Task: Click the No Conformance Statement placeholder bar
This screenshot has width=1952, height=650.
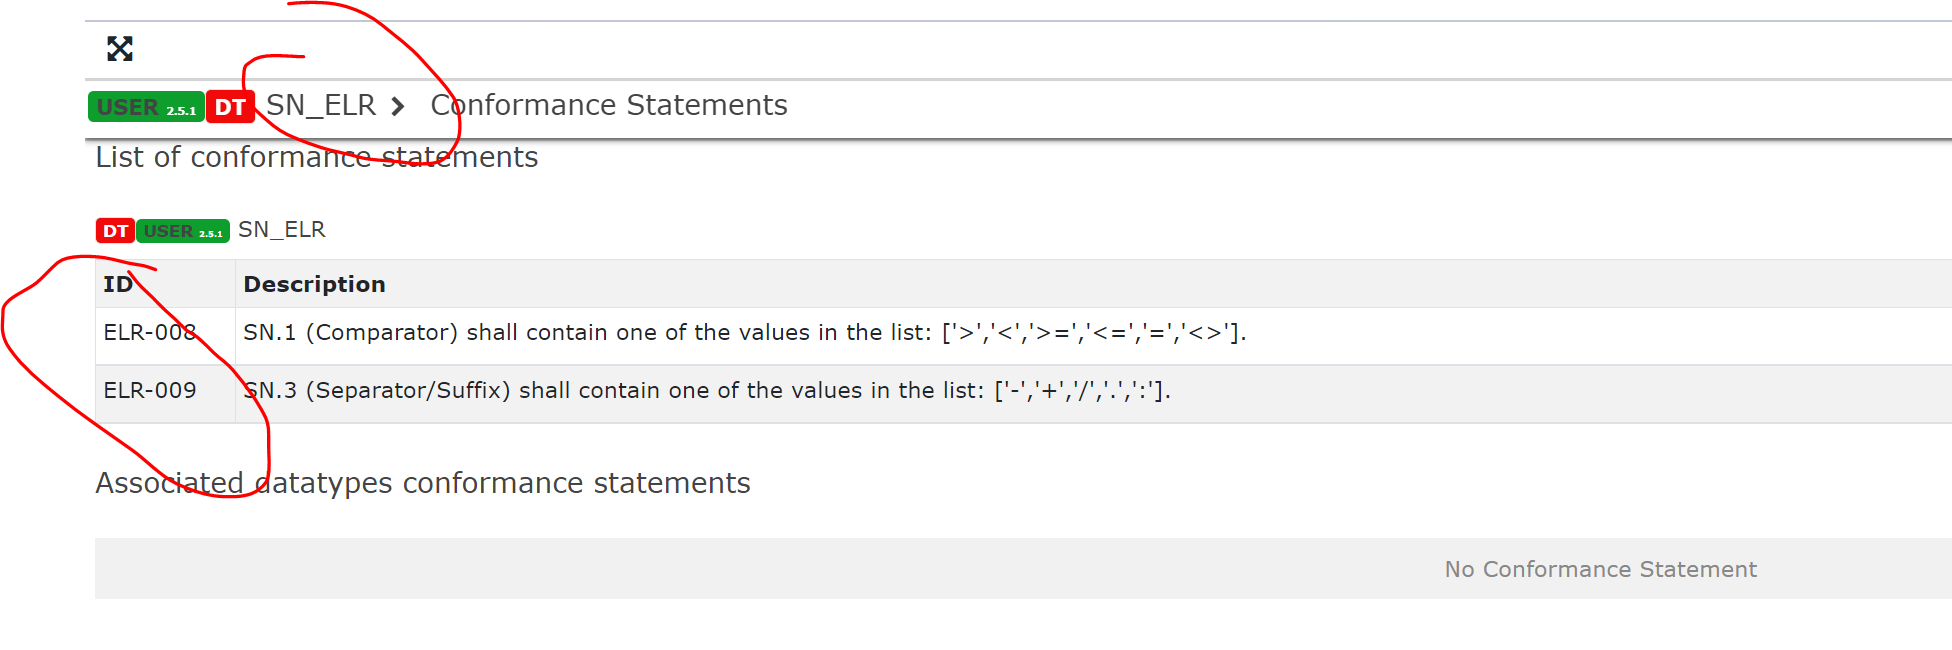Action: [x=1600, y=568]
